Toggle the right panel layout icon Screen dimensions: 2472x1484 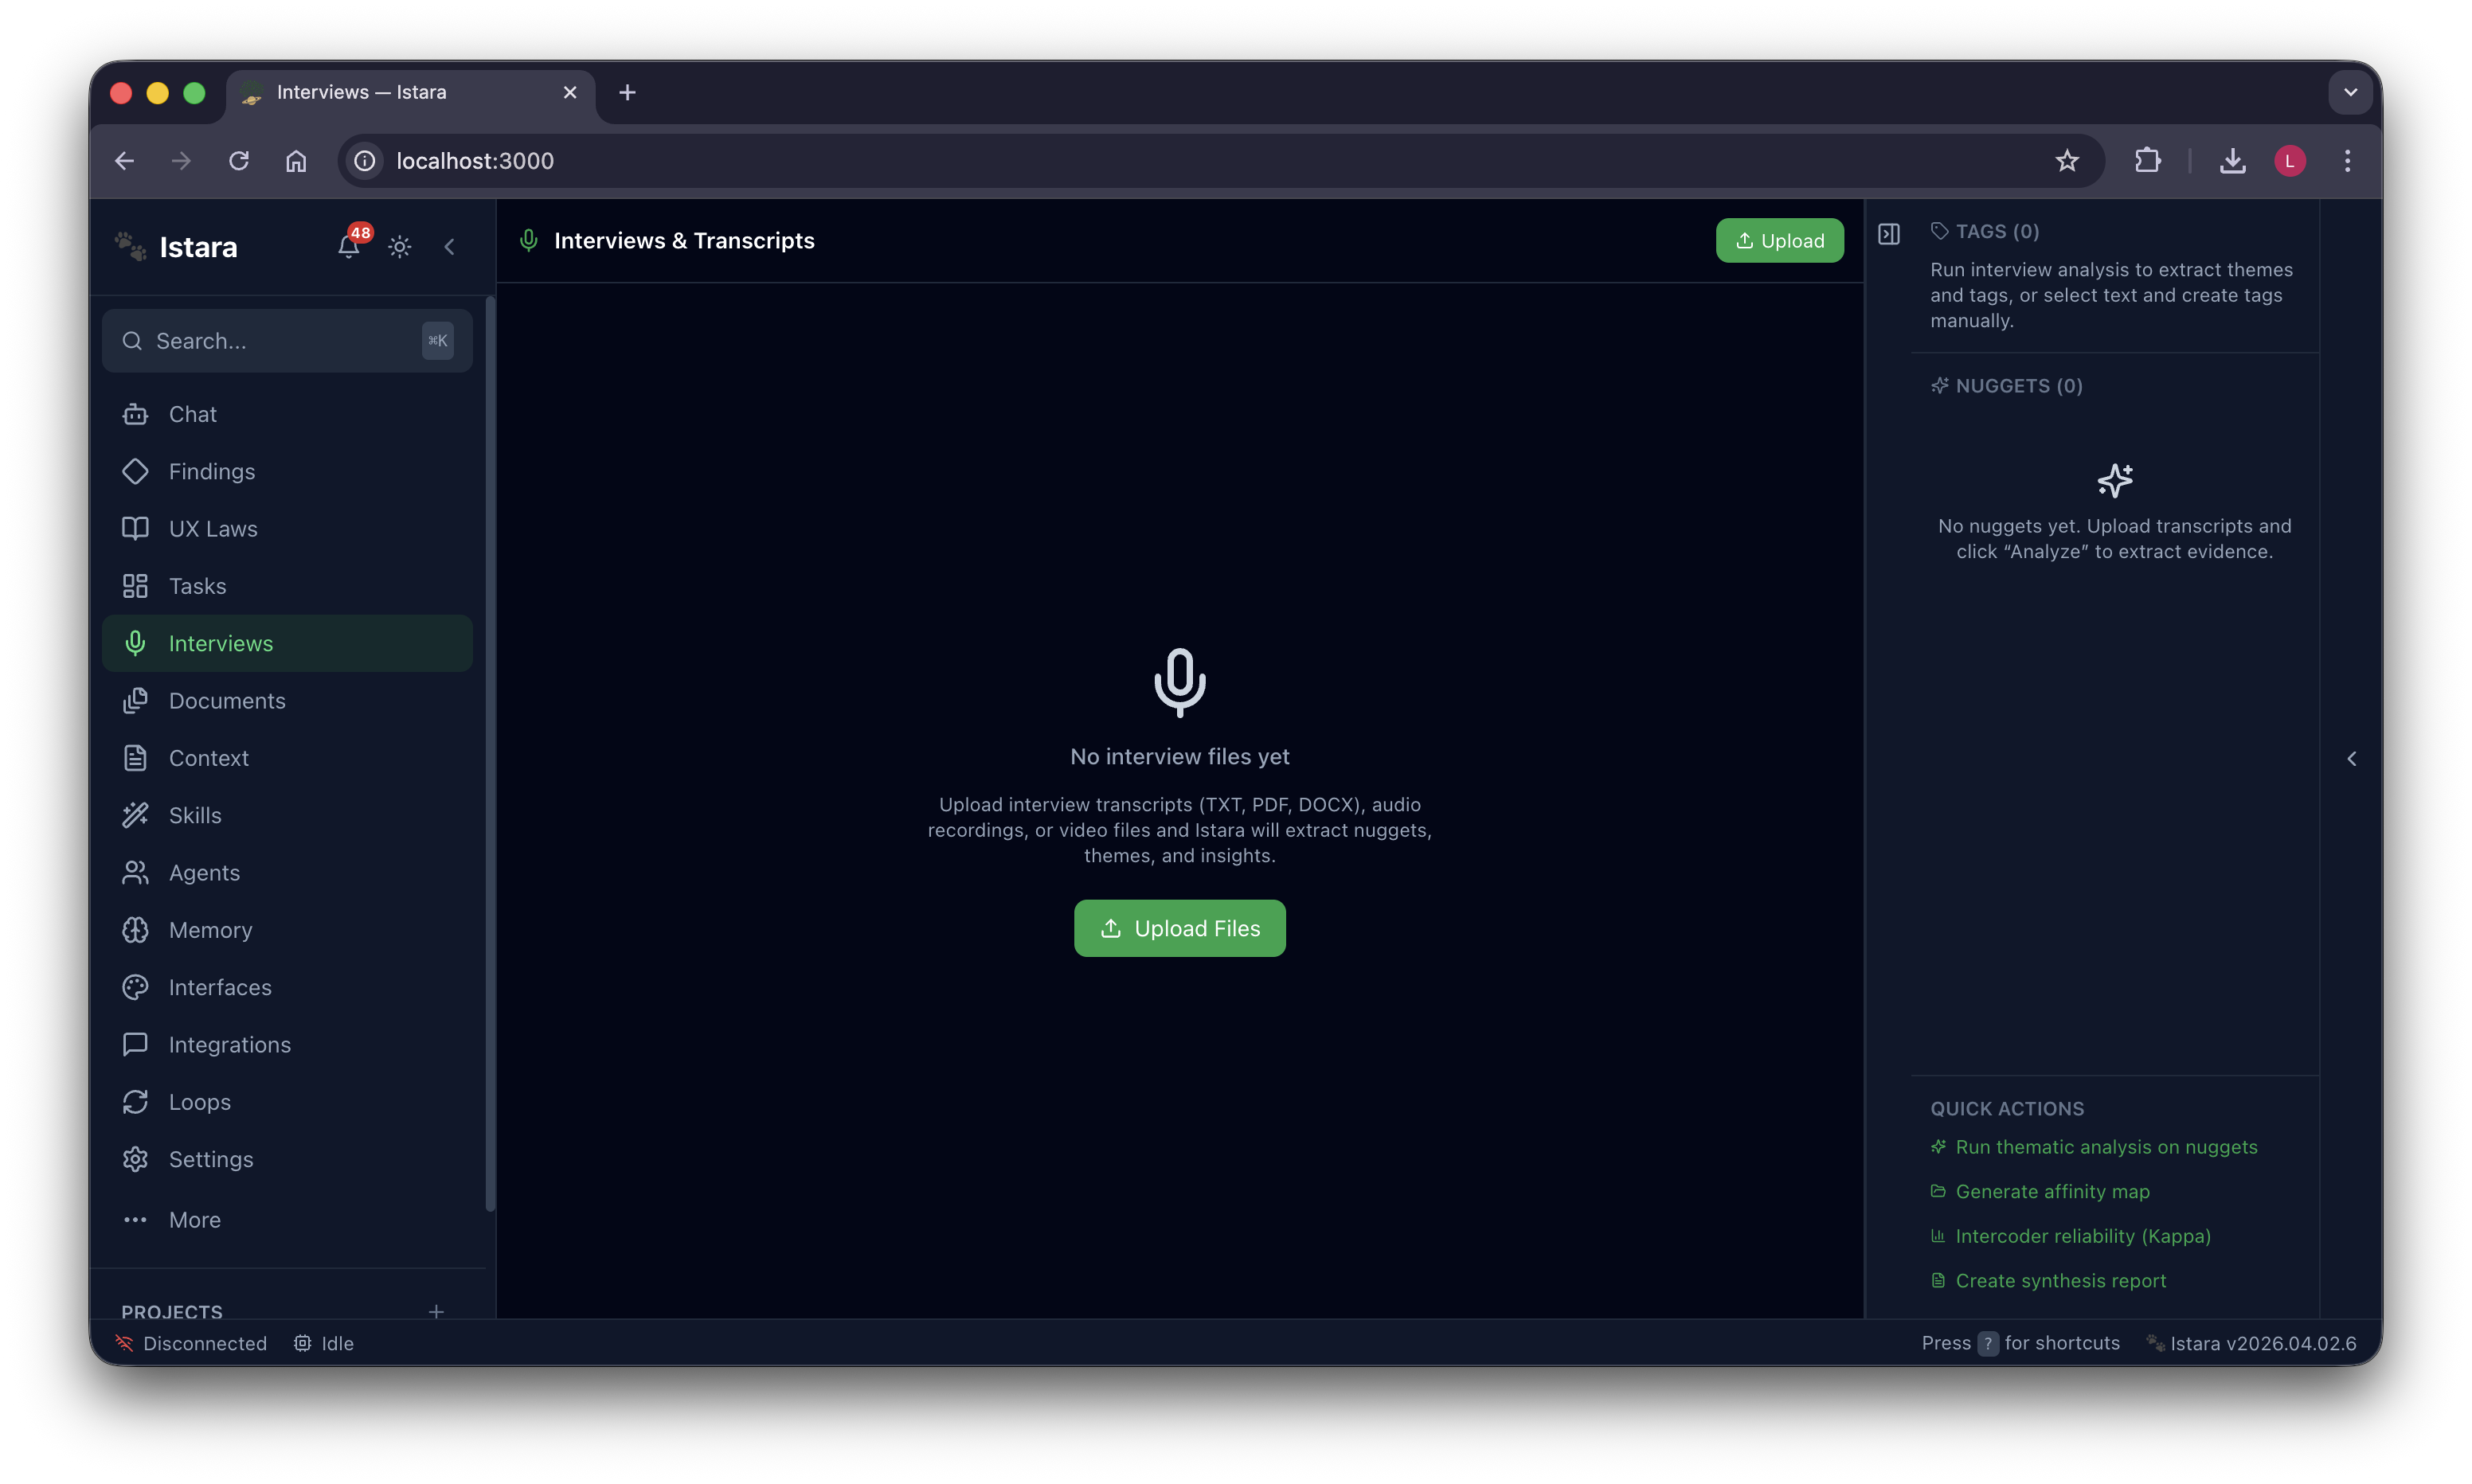point(1888,234)
